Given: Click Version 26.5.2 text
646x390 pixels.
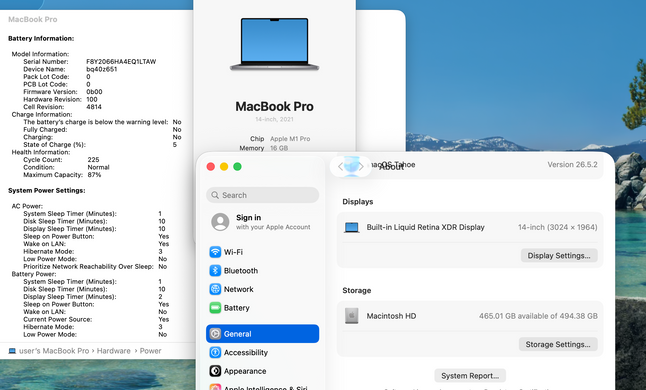Looking at the screenshot, I should coord(572,164).
